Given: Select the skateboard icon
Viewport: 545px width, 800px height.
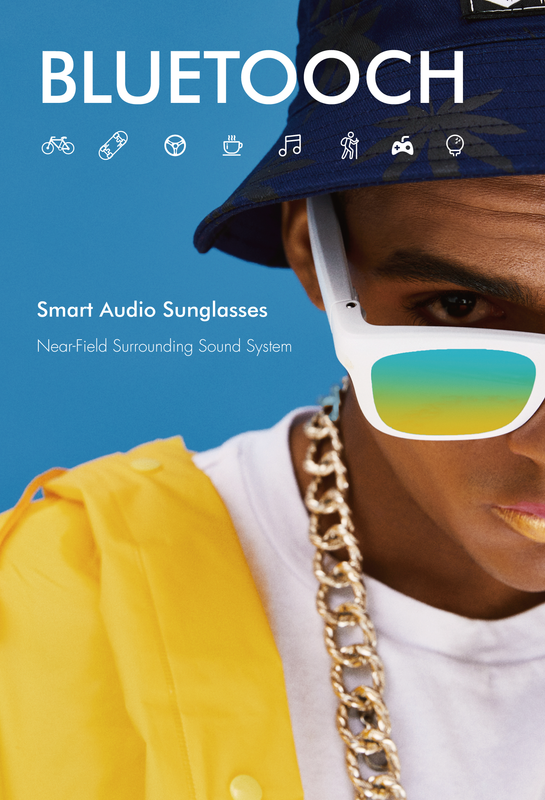Looking at the screenshot, I should point(113,145).
